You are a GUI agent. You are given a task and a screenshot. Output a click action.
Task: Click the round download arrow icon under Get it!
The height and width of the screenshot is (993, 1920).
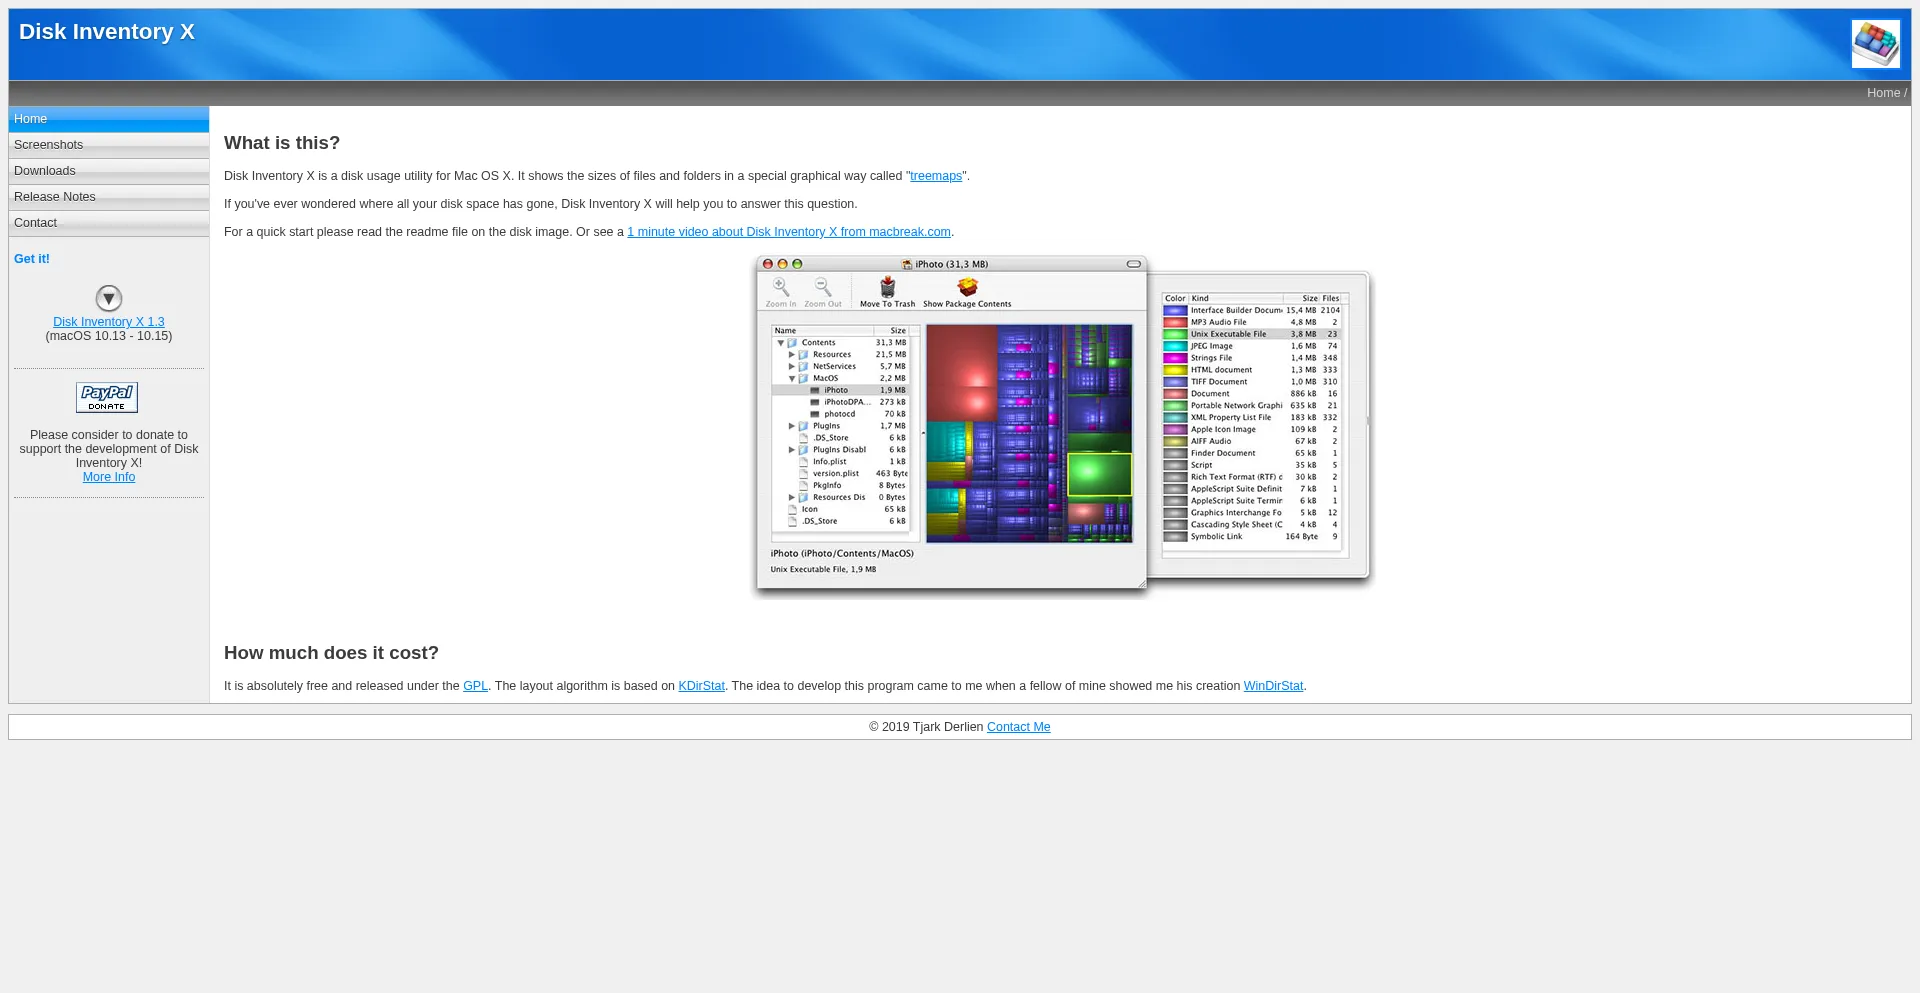pos(109,298)
